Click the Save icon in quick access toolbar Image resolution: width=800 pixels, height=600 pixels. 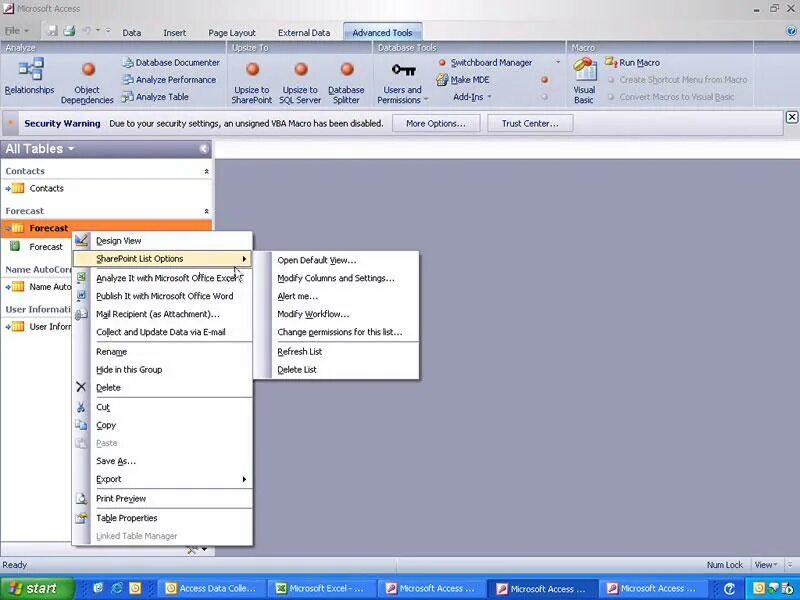point(53,31)
